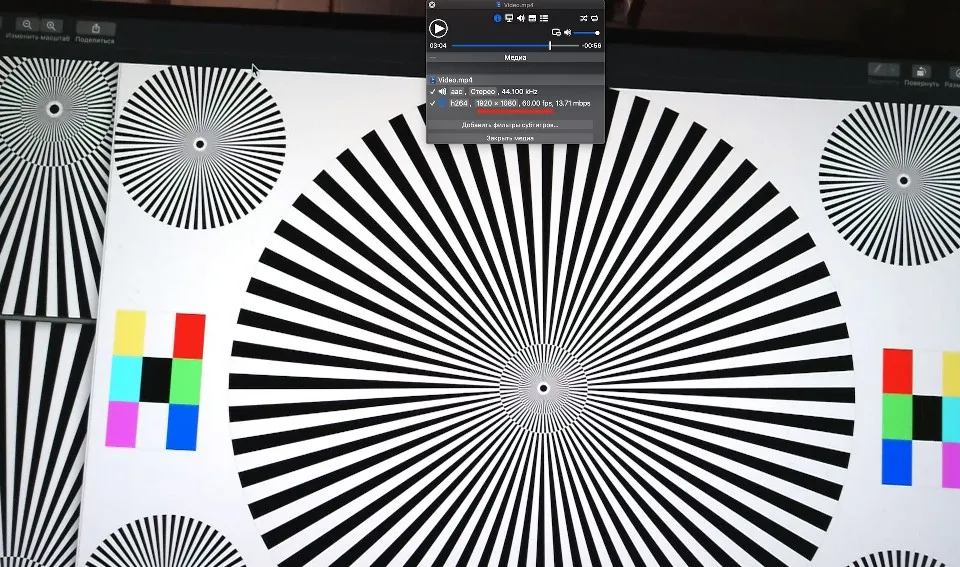Screen dimensions: 960x567
Task: Open the audio settings speaker icon
Action: click(x=520, y=18)
